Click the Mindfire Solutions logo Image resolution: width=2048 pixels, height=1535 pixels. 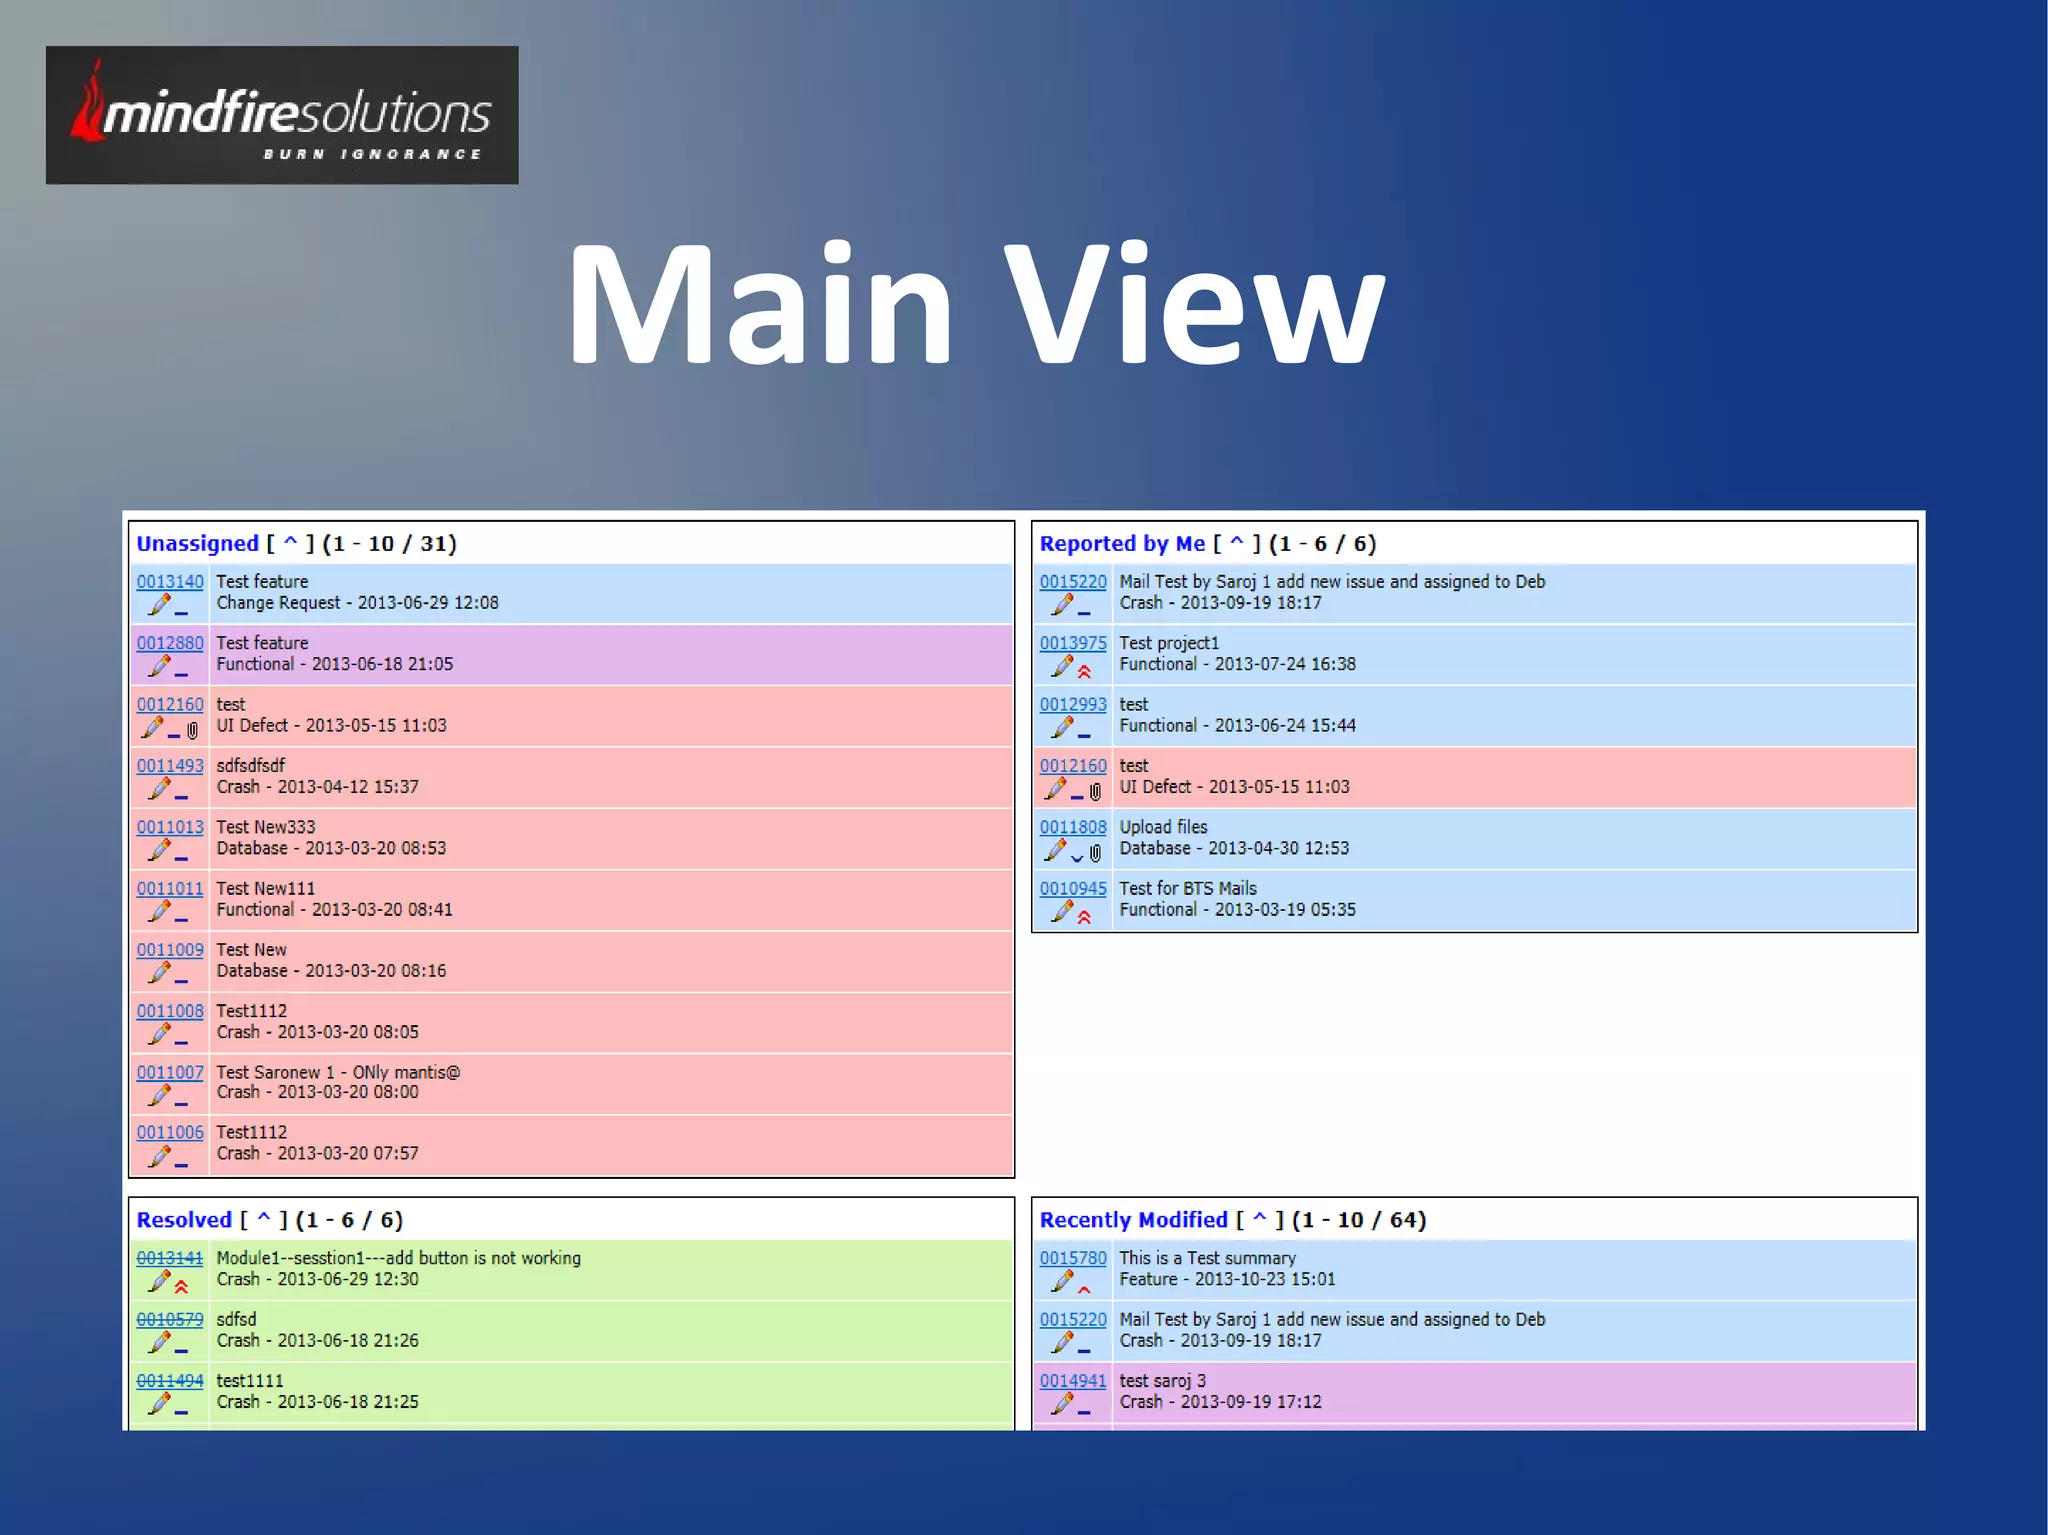pos(282,115)
